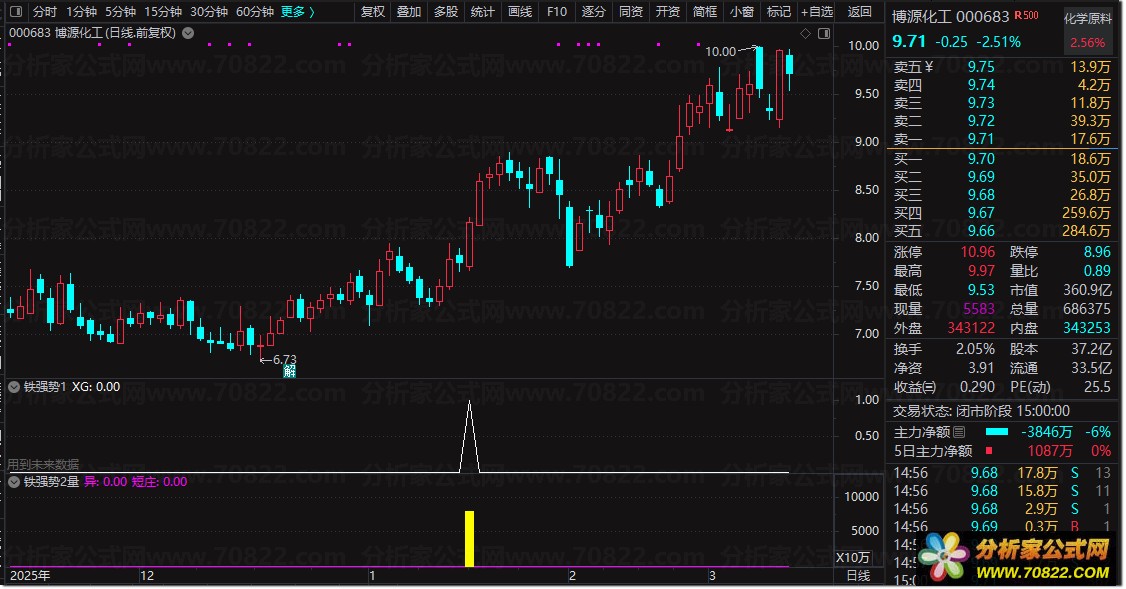Click the 同资 toolbar button
This screenshot has width=1126, height=589.
[x=631, y=11]
